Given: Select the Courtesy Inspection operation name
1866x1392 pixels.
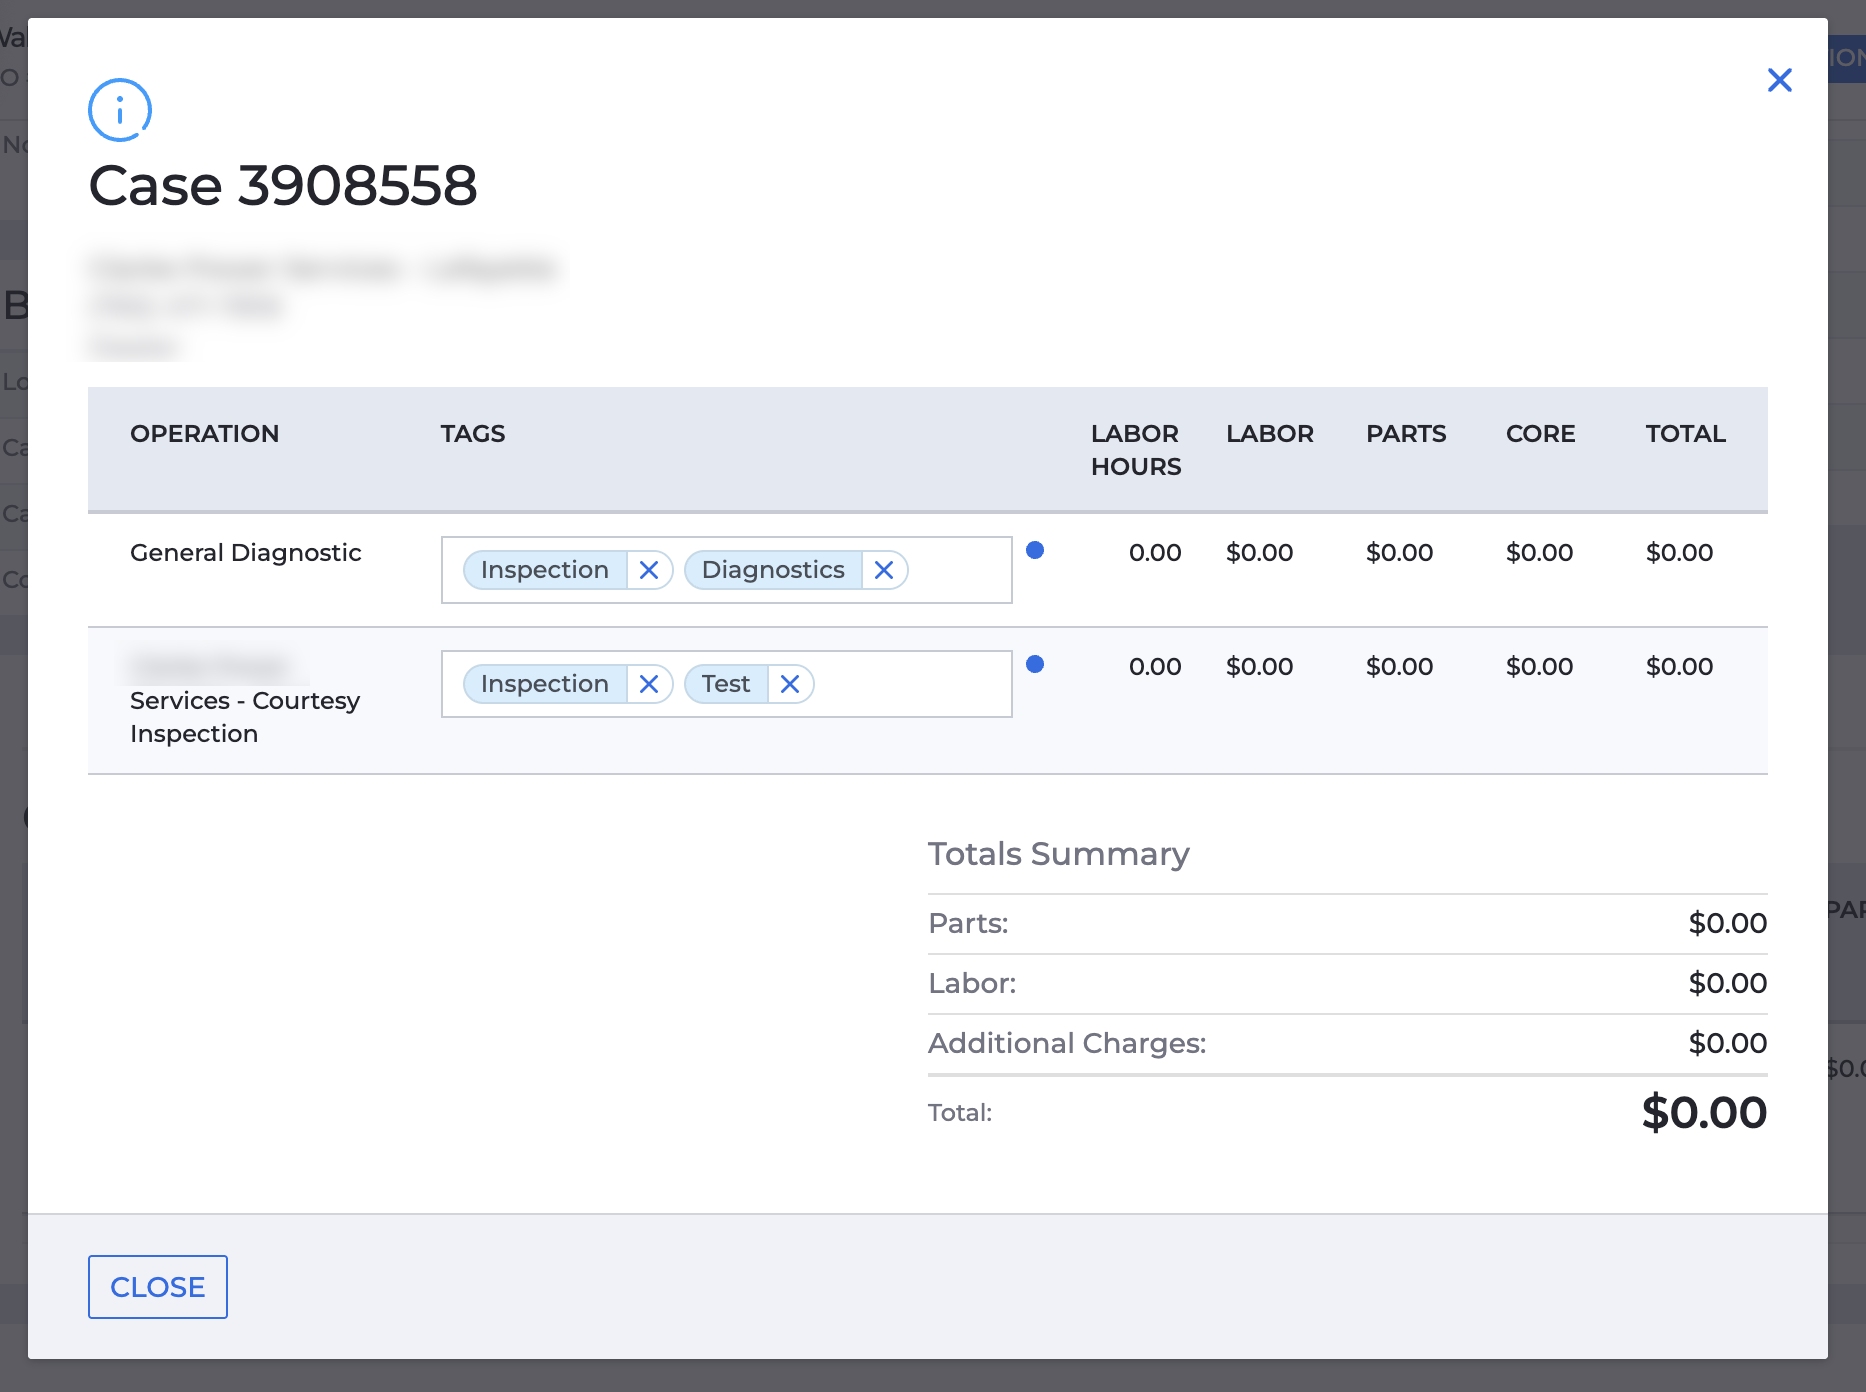Looking at the screenshot, I should click(244, 700).
